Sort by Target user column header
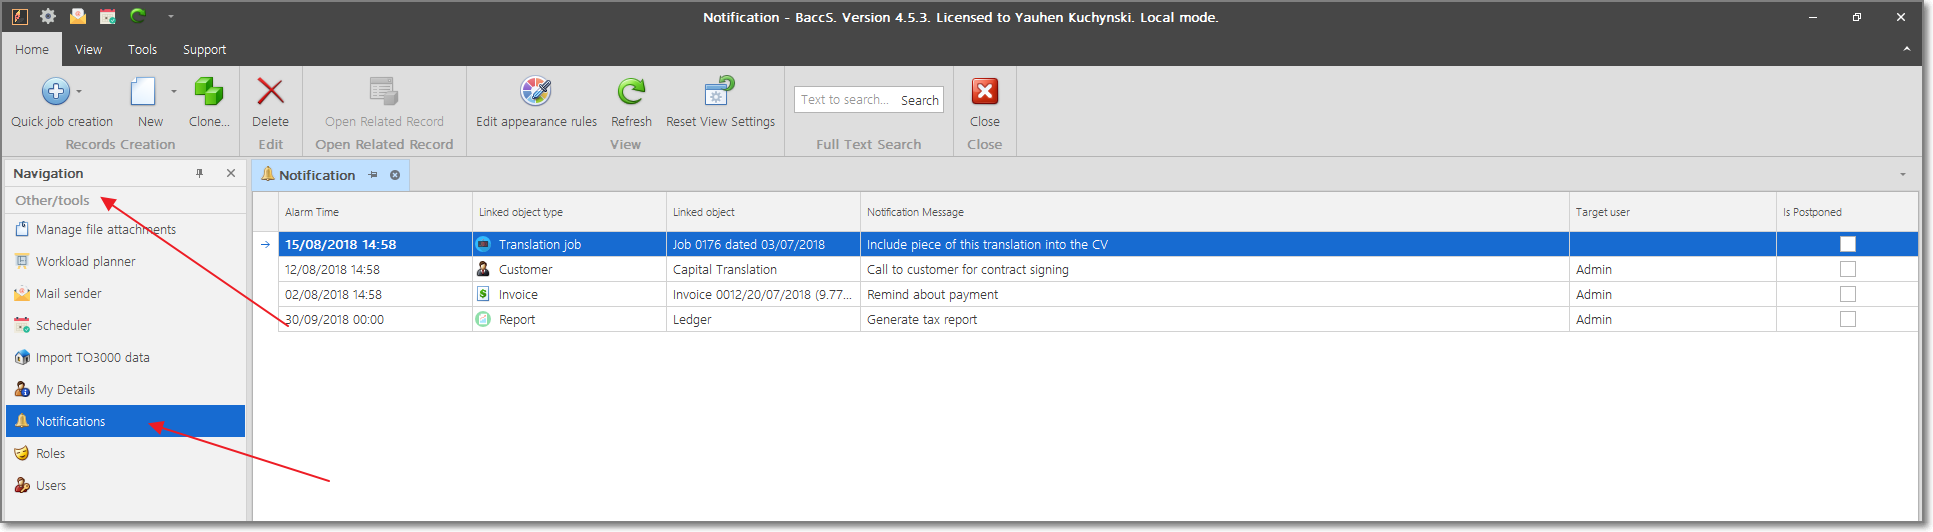 point(1672,212)
